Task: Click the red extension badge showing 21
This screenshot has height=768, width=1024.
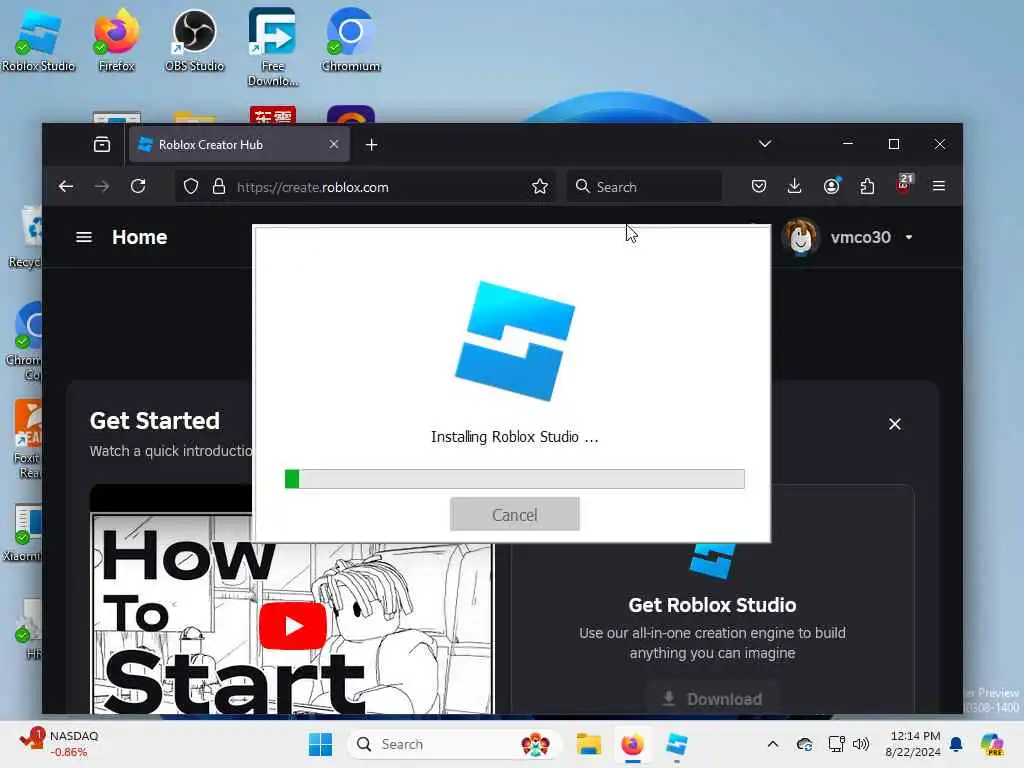Action: [x=904, y=184]
